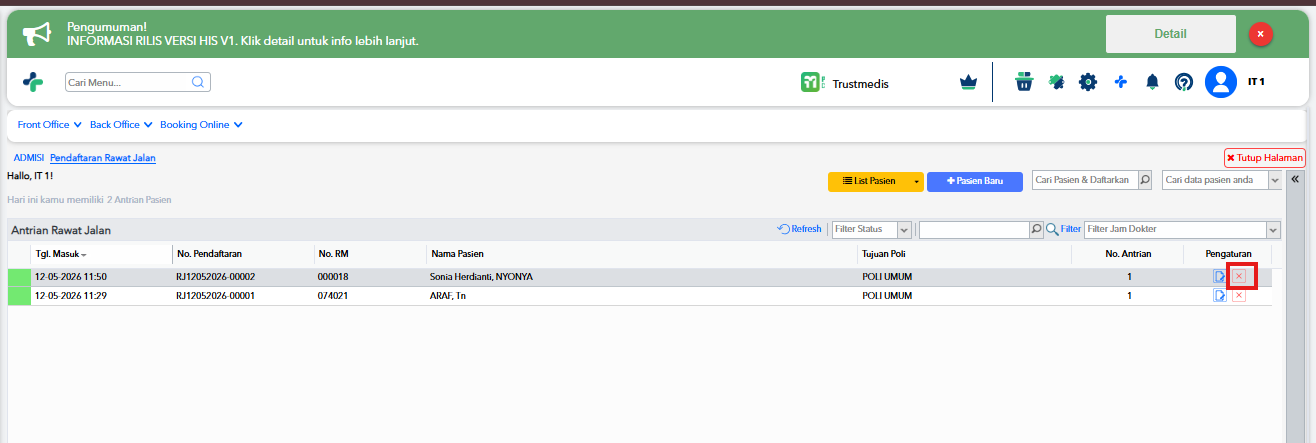Viewport: 1316px width, 443px height.
Task: Click the queue search magnifier button
Action: click(x=1037, y=229)
